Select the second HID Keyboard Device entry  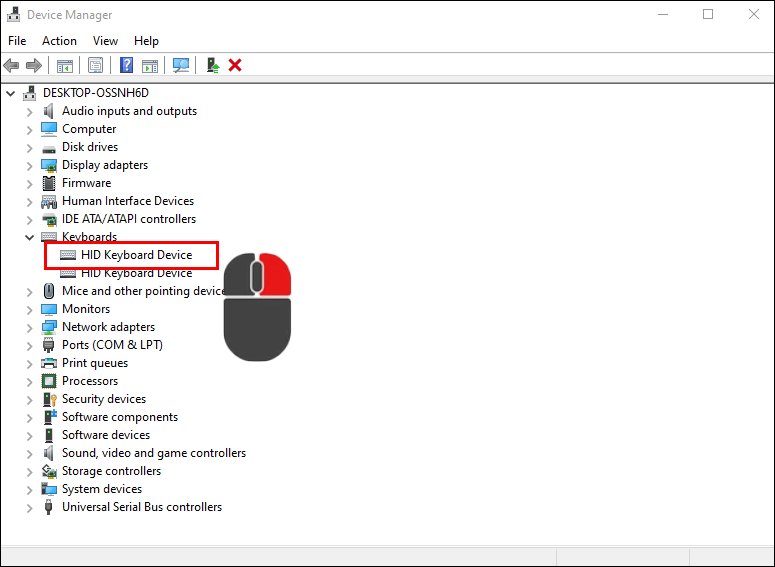click(136, 273)
